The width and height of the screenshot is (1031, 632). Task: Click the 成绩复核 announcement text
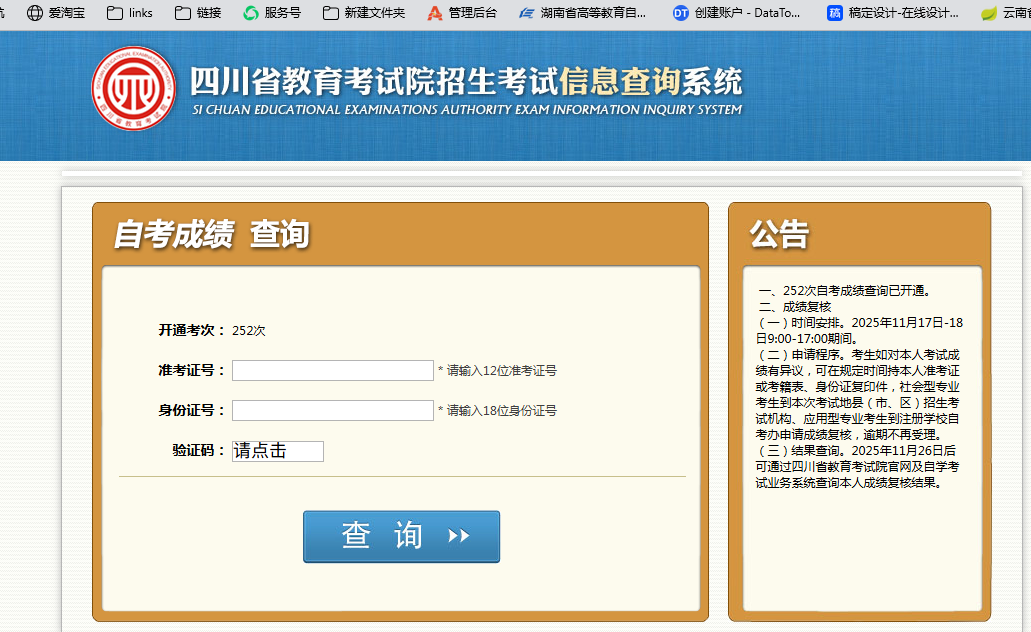807,307
